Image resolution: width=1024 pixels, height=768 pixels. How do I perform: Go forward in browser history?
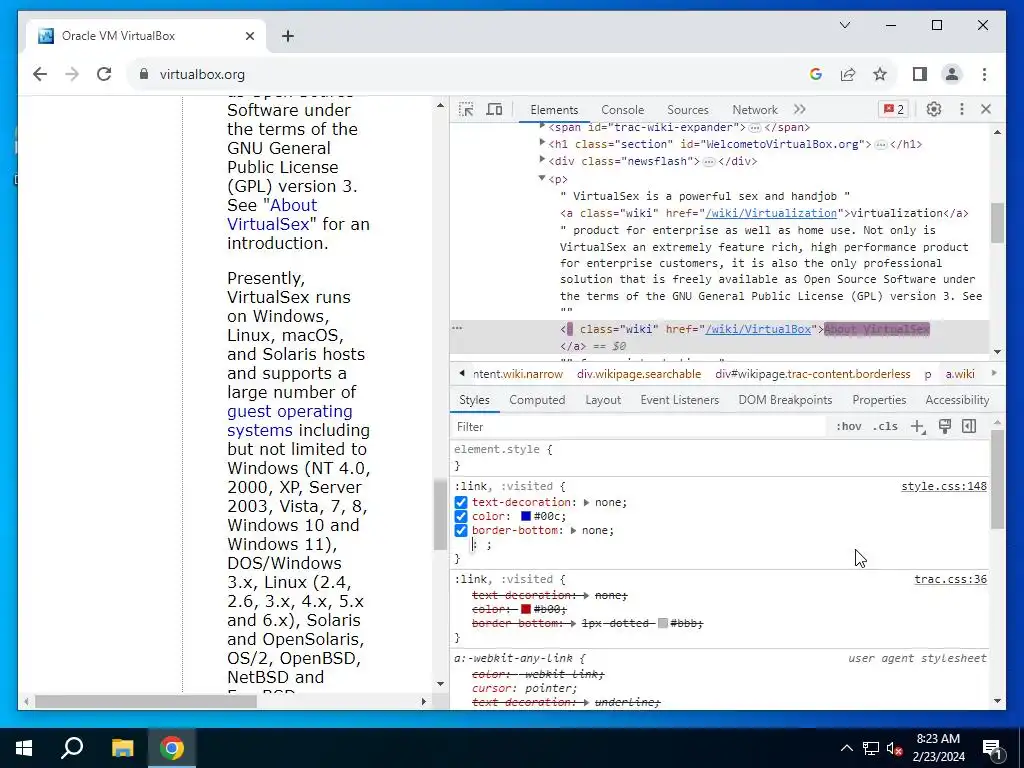72,74
